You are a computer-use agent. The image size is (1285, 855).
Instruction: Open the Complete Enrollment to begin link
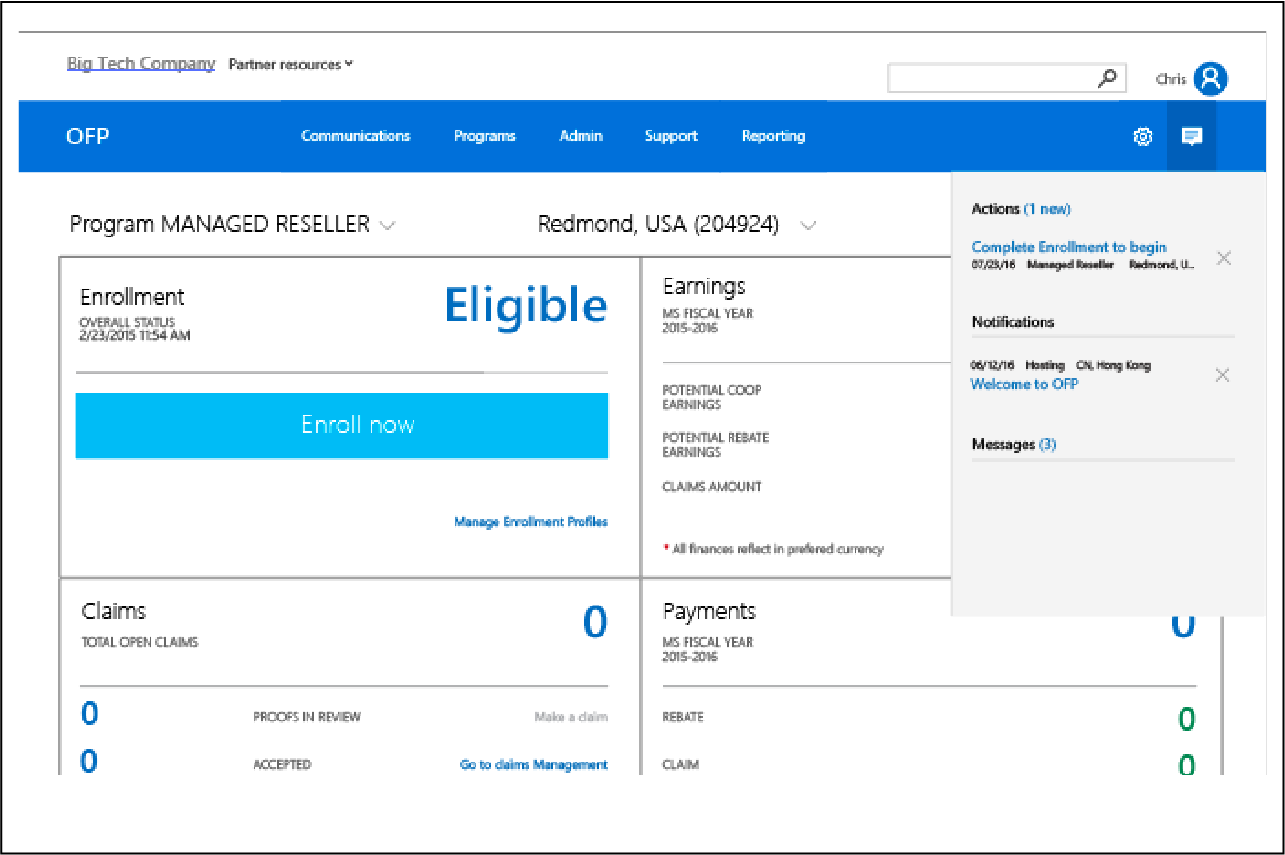(x=1068, y=247)
